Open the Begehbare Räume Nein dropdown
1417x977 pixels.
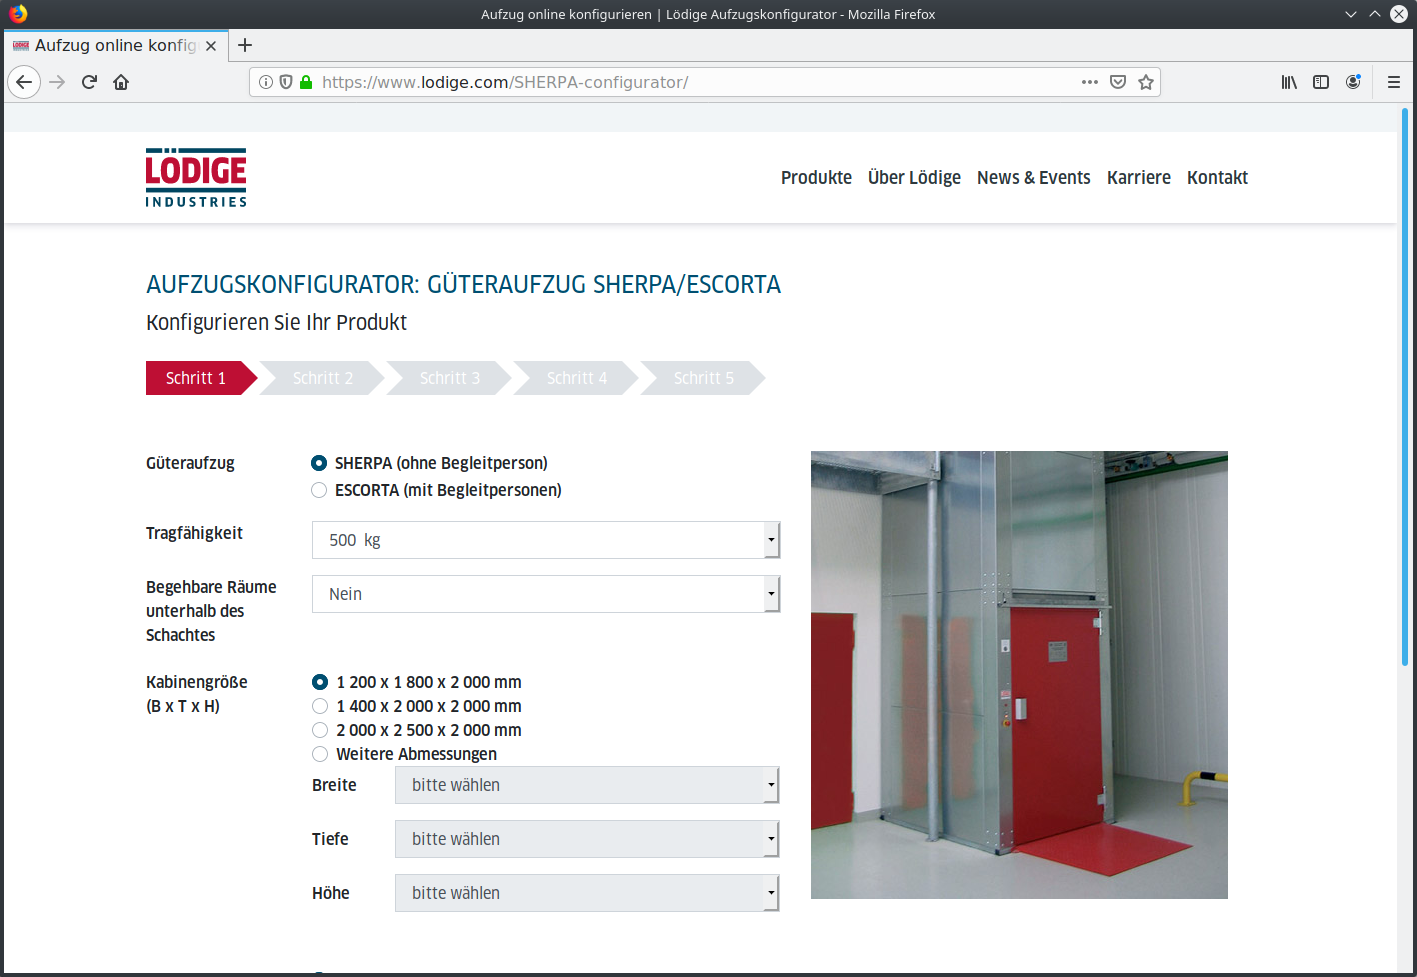point(546,594)
